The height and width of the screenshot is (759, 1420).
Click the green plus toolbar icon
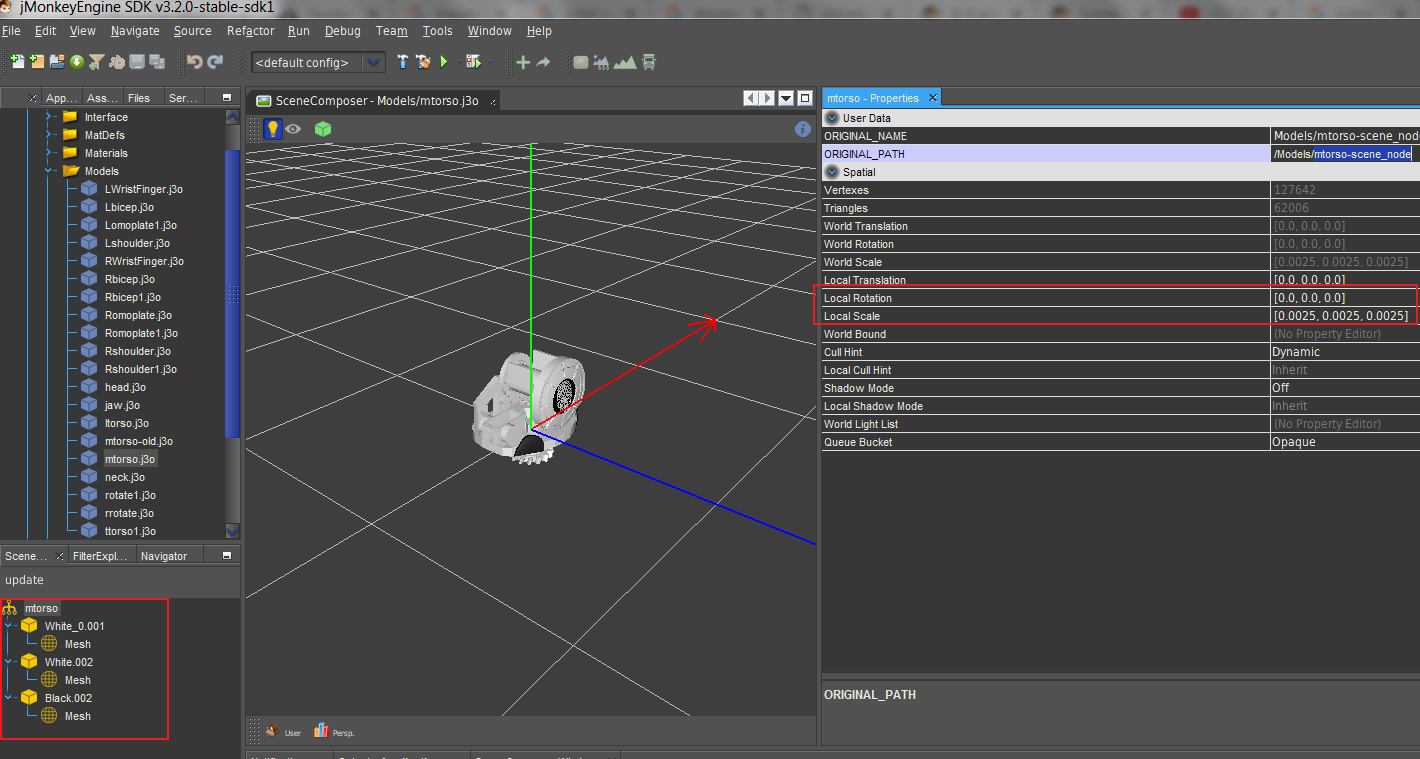pos(522,62)
